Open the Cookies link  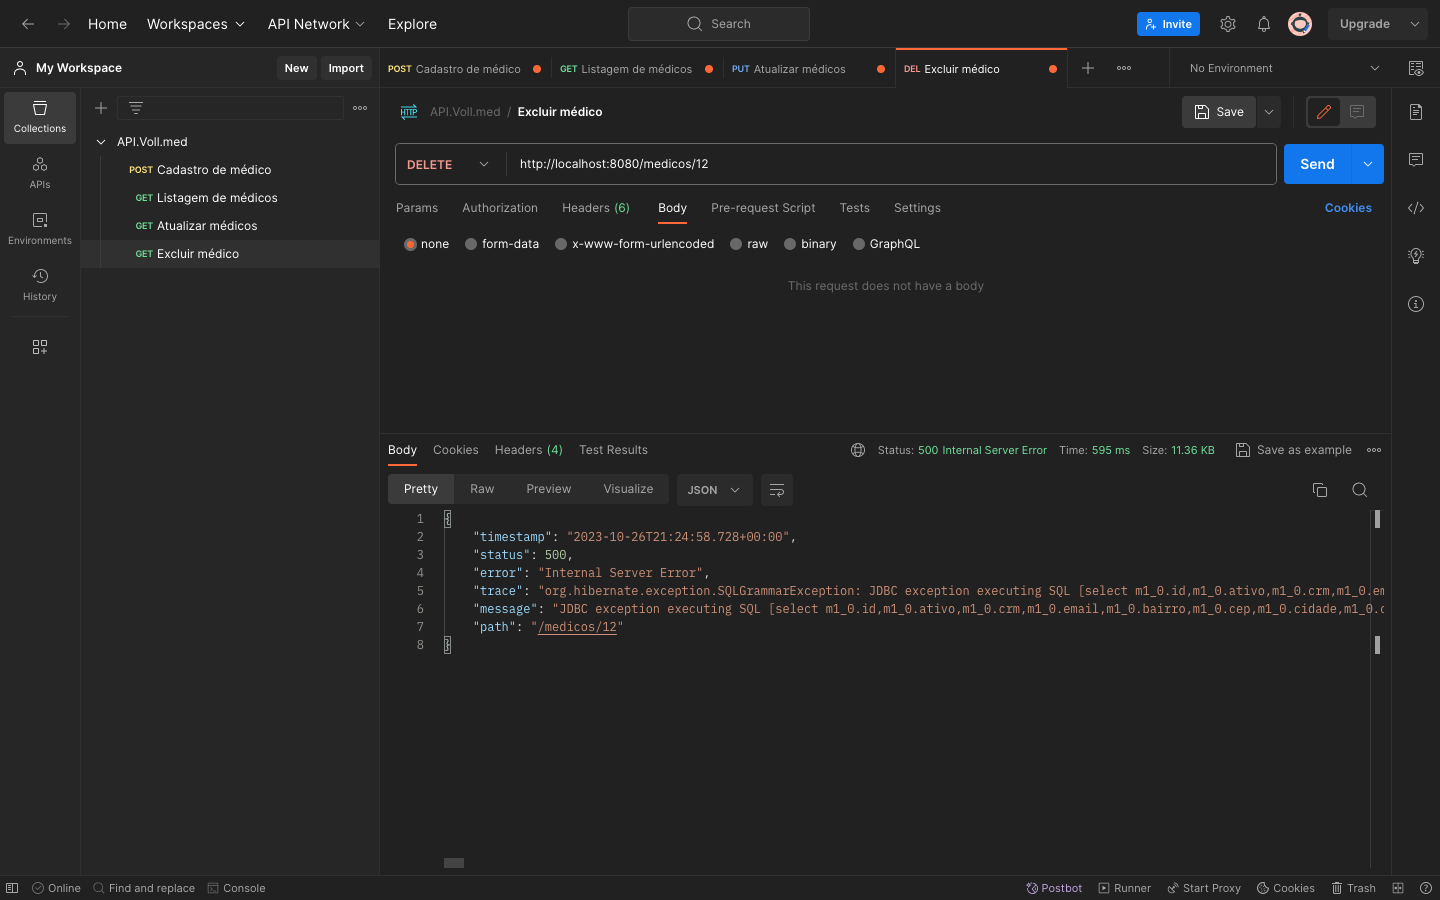coord(1348,208)
